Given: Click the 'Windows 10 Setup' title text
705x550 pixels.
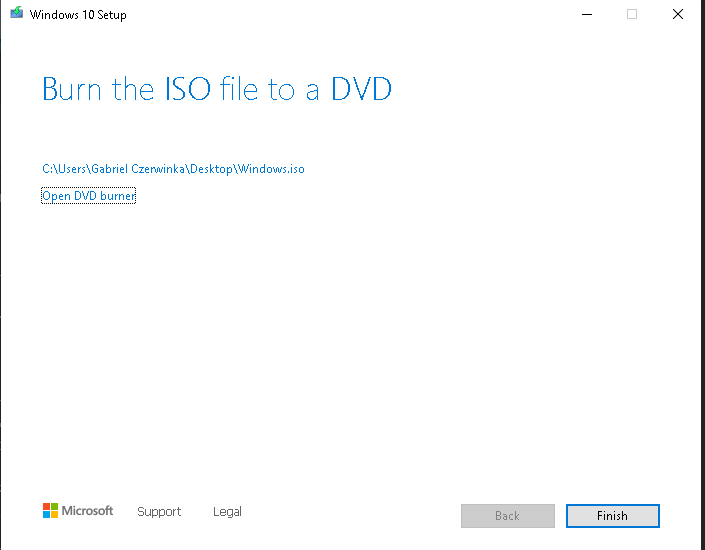Looking at the screenshot, I should [78, 15].
